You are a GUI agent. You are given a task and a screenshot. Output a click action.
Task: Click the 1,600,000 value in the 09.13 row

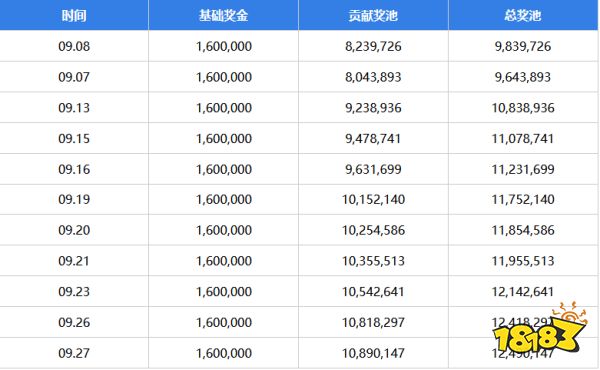(224, 108)
